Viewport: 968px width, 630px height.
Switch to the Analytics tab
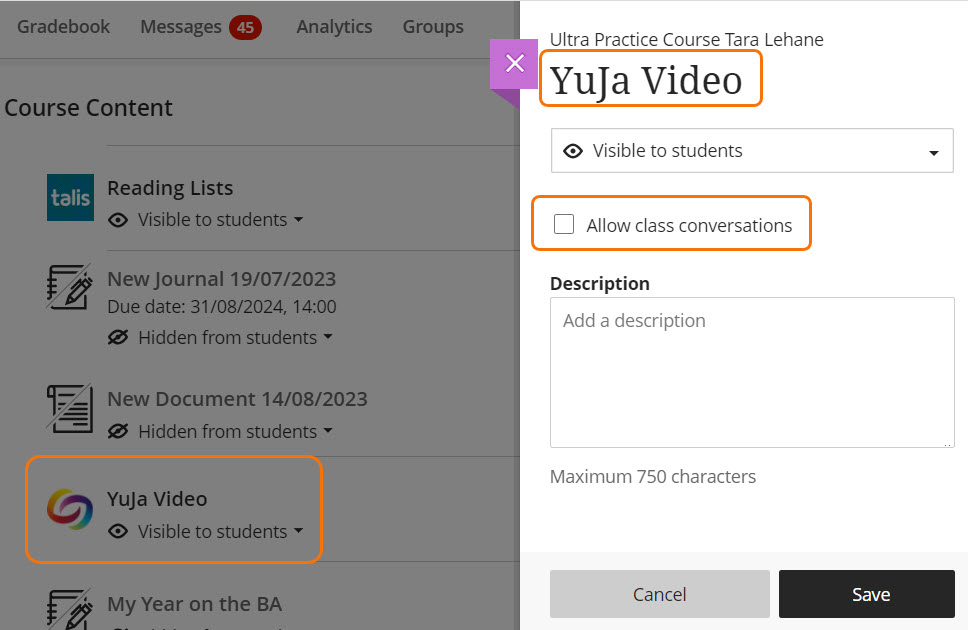click(x=334, y=27)
